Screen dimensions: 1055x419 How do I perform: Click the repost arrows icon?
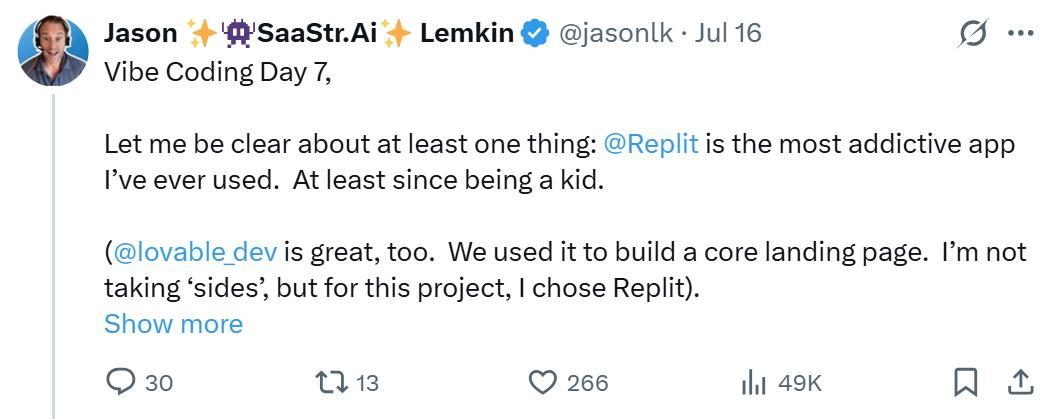pyautogui.click(x=331, y=383)
